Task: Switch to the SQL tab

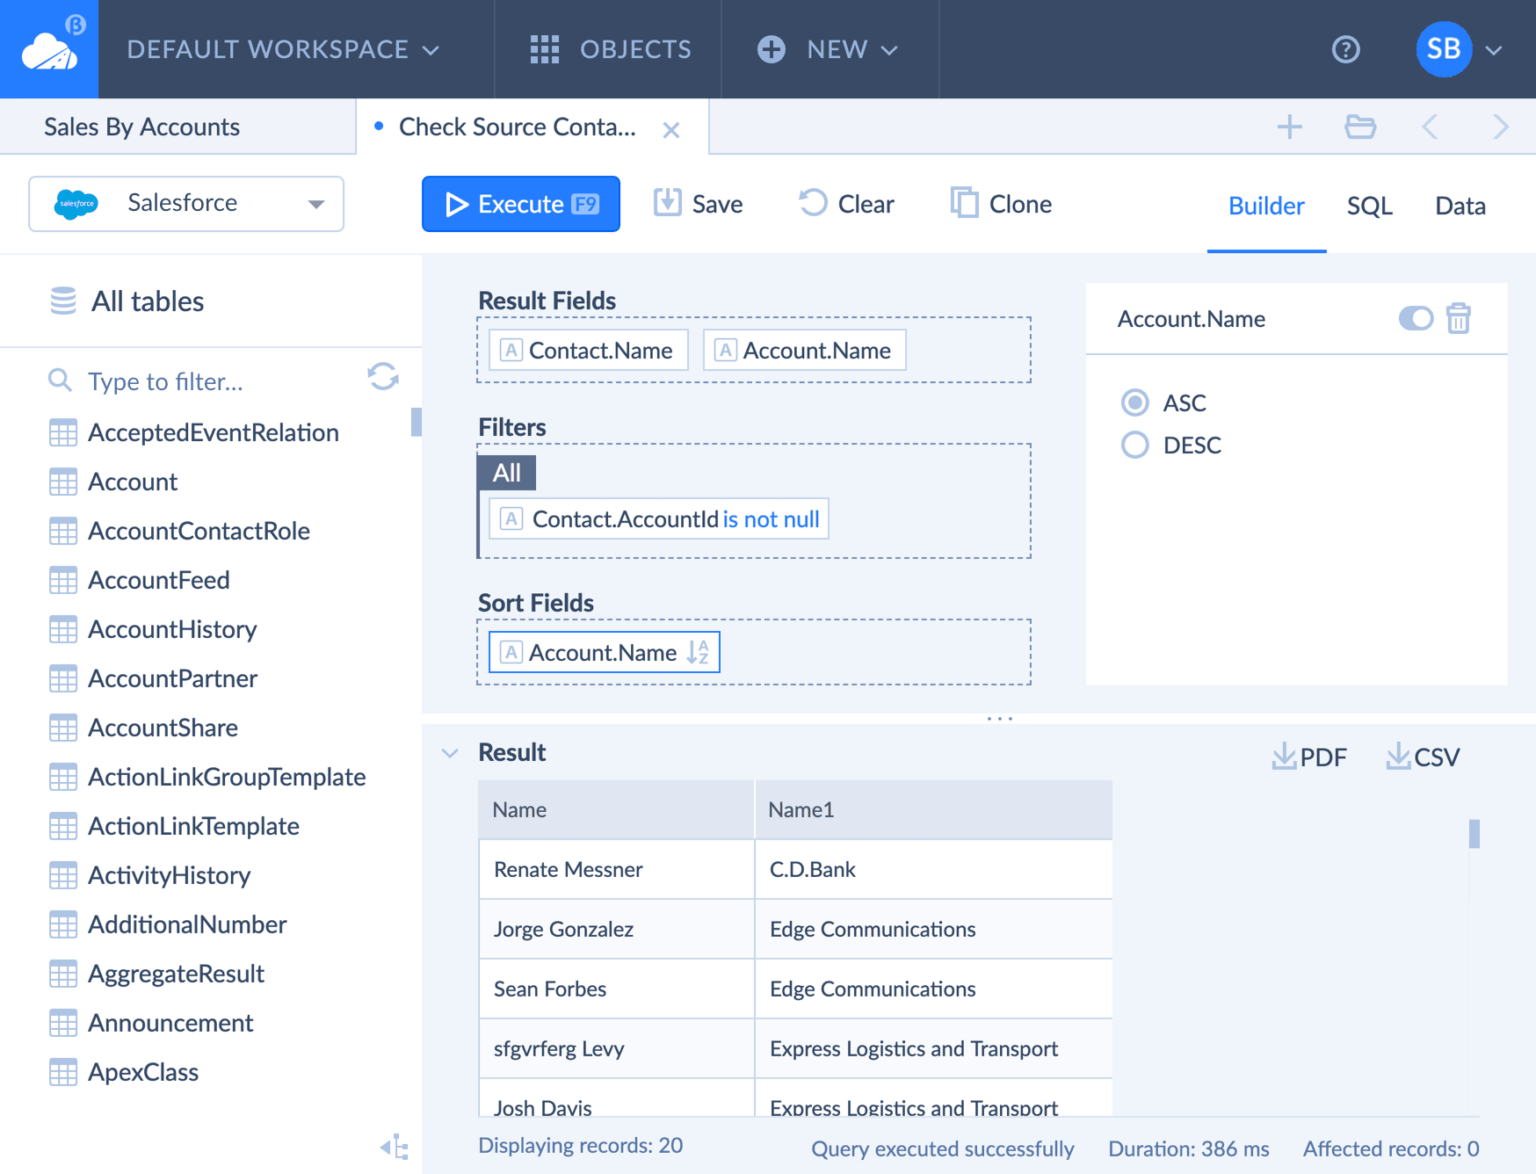Action: click(x=1369, y=206)
